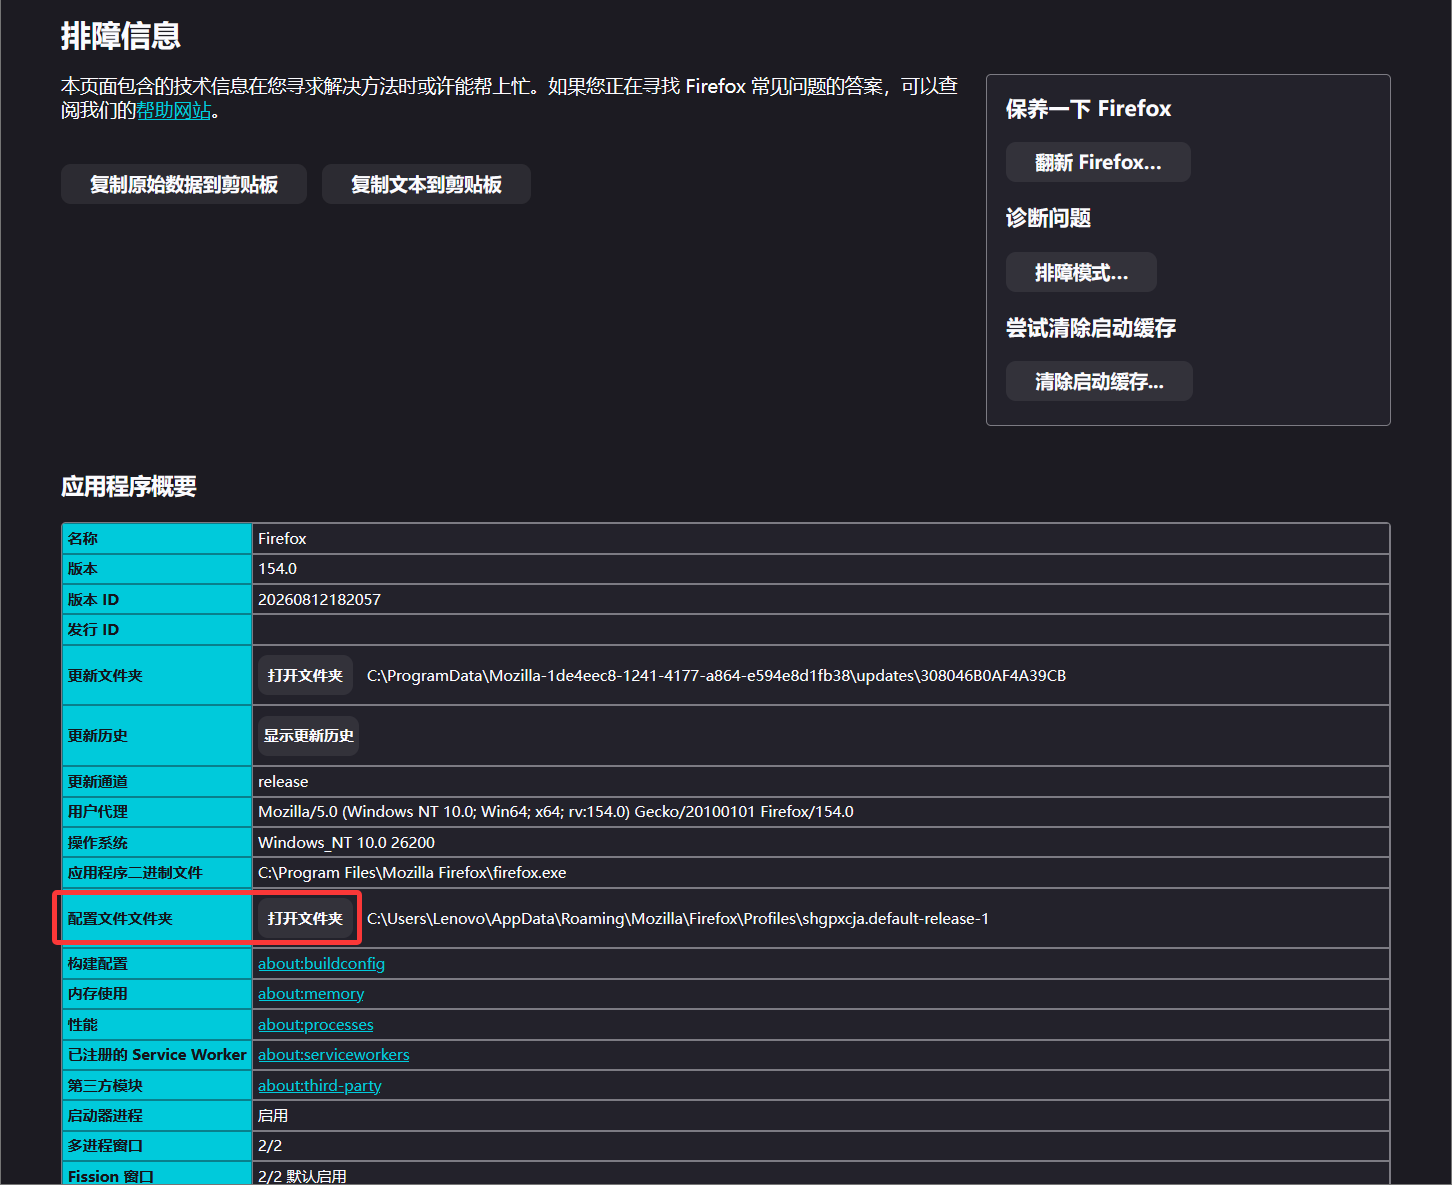
Task: Show update history with 显示更新历史
Action: 308,735
